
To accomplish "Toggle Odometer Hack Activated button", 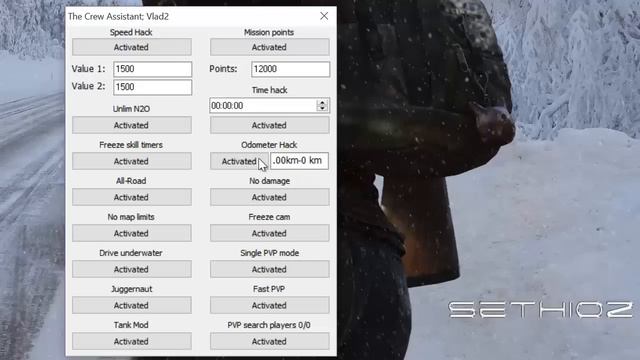I will point(239,161).
